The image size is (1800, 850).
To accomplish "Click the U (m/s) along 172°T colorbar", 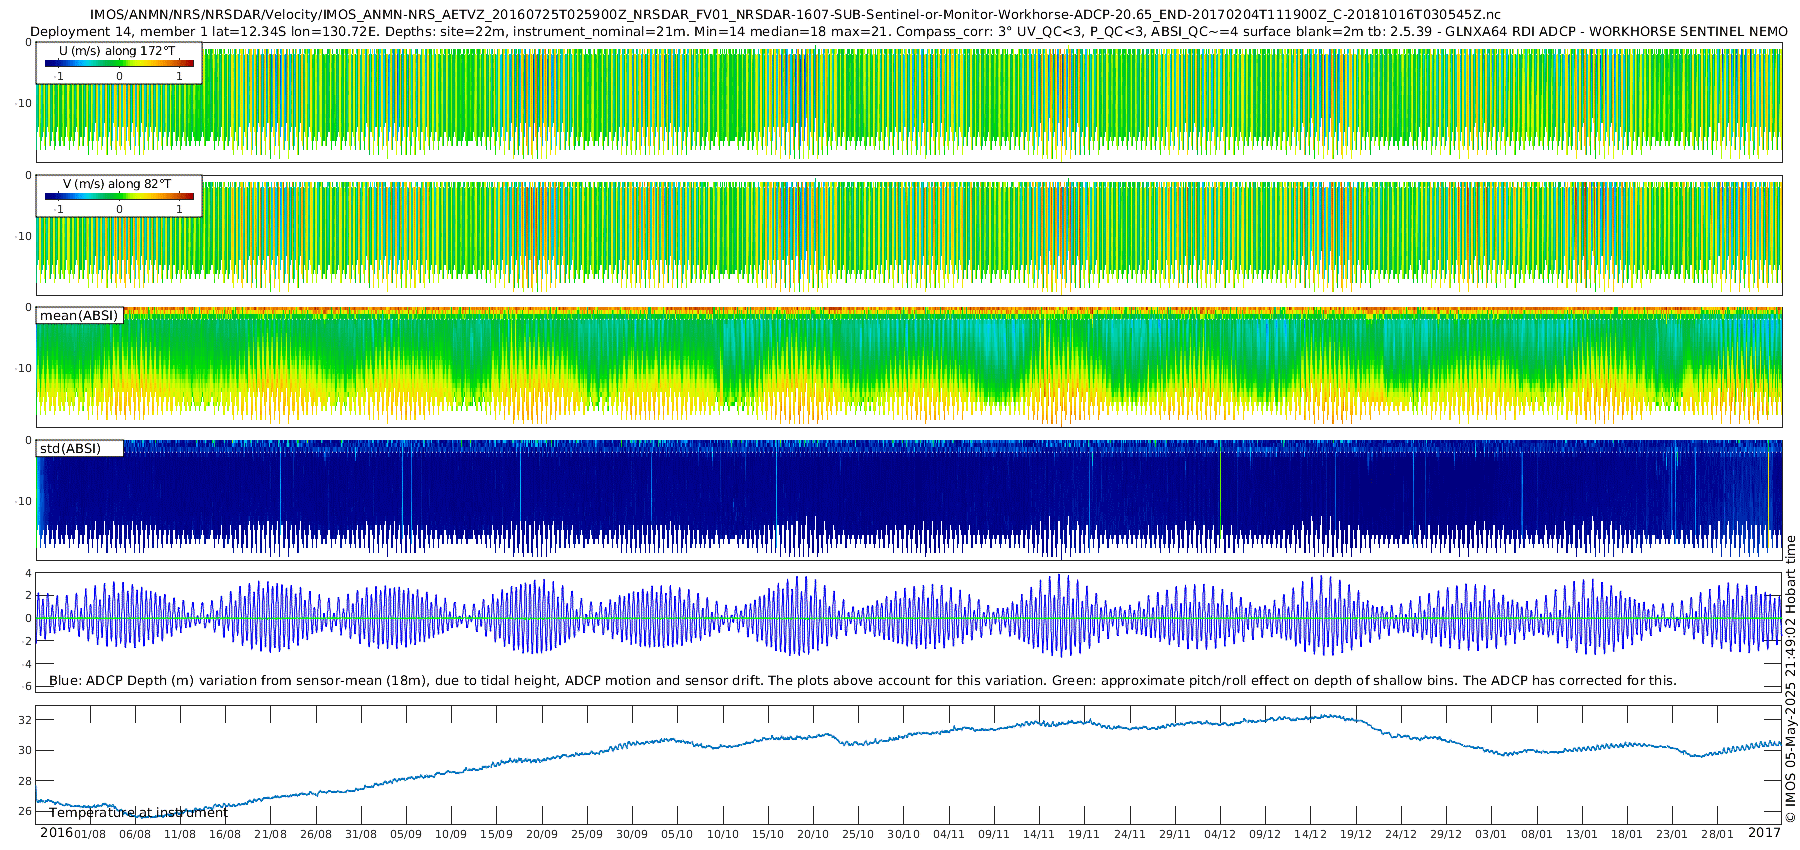I will coord(119,63).
